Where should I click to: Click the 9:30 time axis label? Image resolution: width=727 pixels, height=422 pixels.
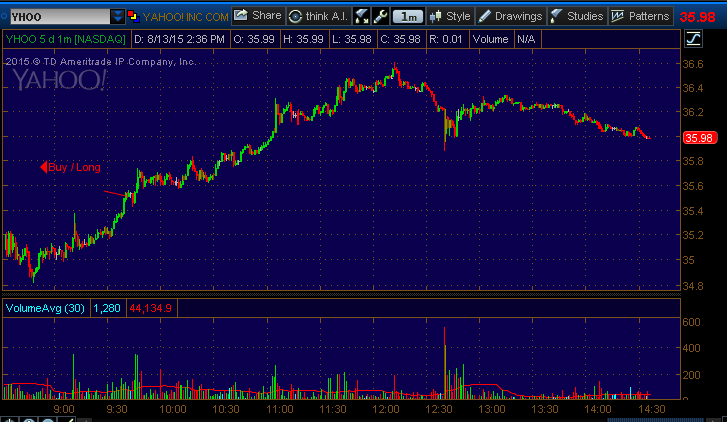pyautogui.click(x=117, y=409)
